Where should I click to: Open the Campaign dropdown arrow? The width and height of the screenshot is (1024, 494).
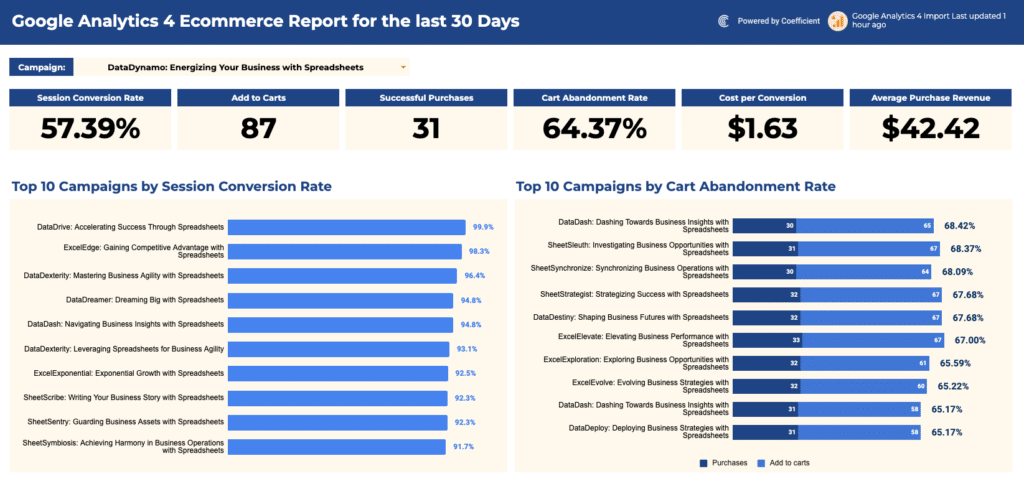[x=403, y=67]
